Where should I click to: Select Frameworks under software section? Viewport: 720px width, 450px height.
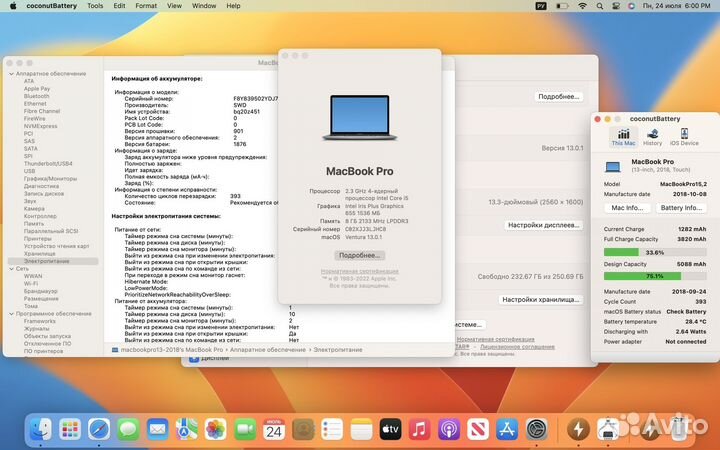39,321
